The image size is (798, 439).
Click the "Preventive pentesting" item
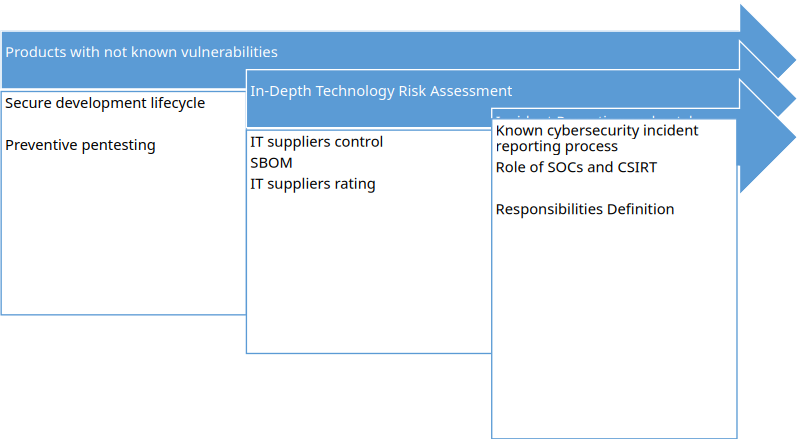(x=81, y=145)
